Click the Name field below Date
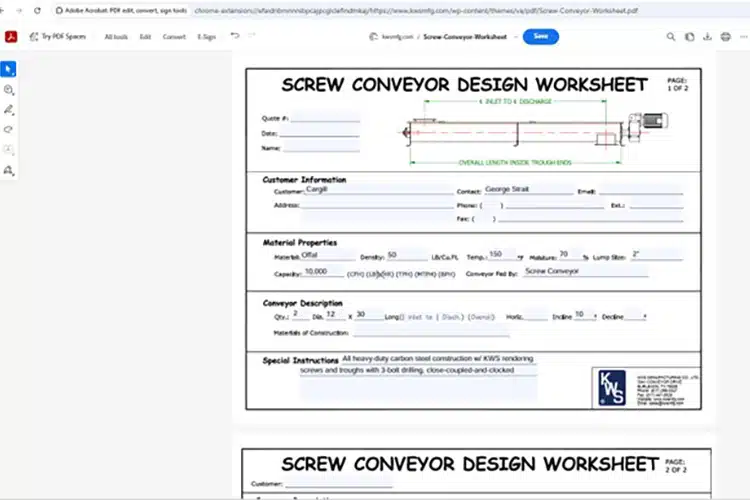The height and width of the screenshot is (500, 750). (x=321, y=147)
